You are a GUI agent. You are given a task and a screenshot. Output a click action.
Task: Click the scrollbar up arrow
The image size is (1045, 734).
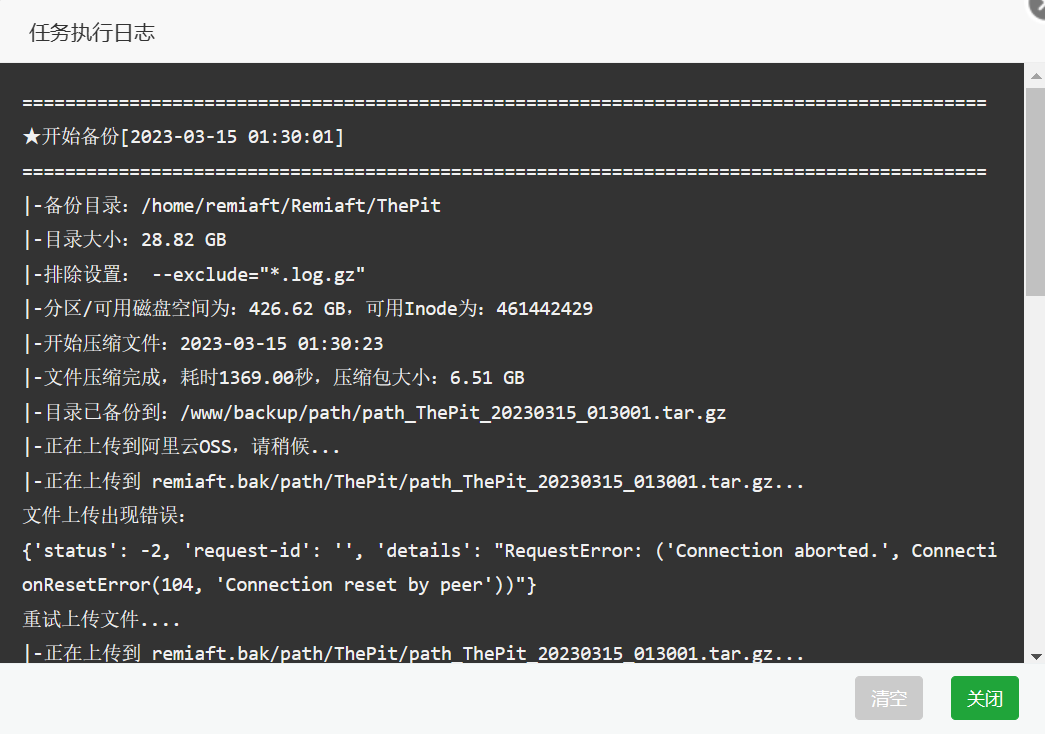pos(1036,76)
